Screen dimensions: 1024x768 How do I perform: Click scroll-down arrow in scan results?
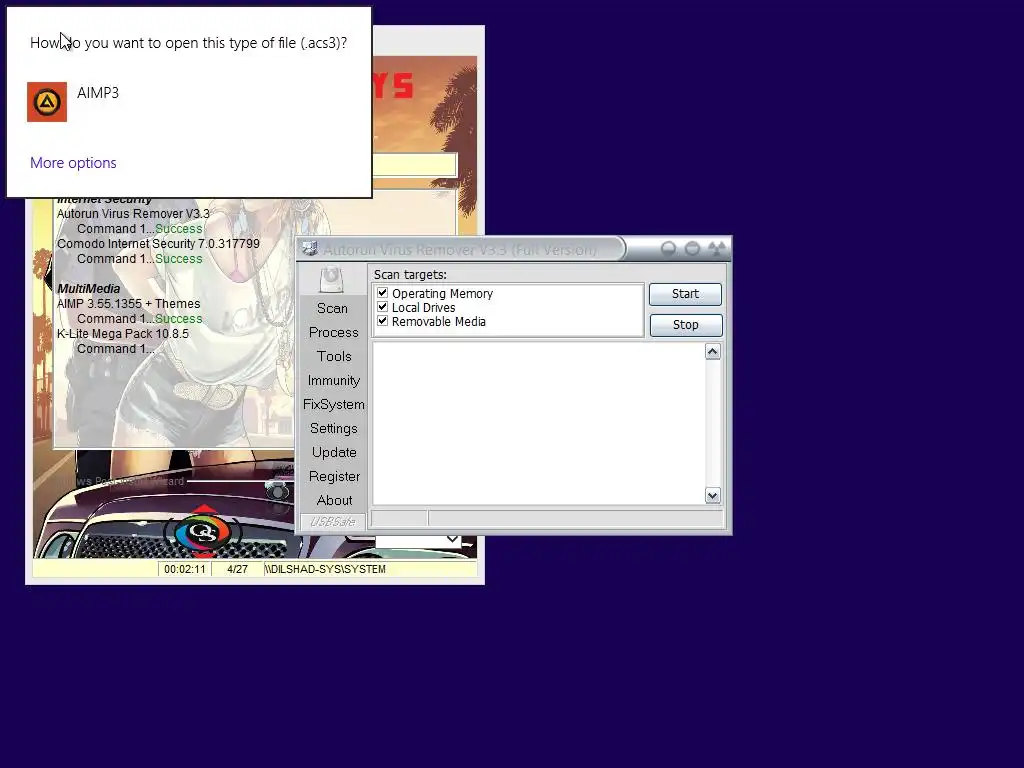pyautogui.click(x=712, y=496)
